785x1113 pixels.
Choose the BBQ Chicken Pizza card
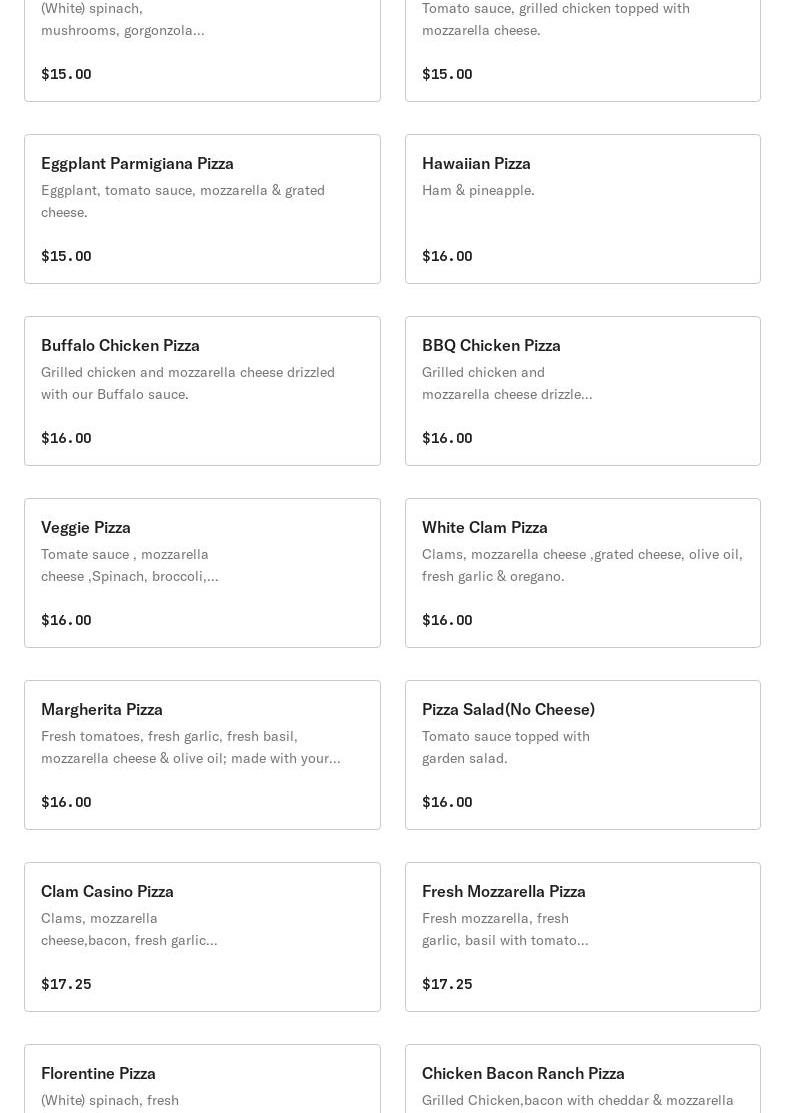pos(582,391)
